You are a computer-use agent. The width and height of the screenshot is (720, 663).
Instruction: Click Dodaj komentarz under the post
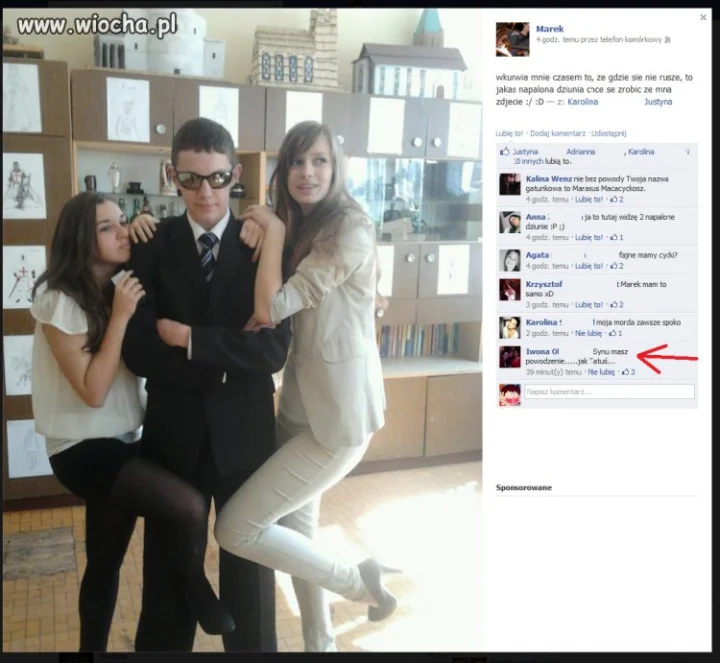click(558, 134)
